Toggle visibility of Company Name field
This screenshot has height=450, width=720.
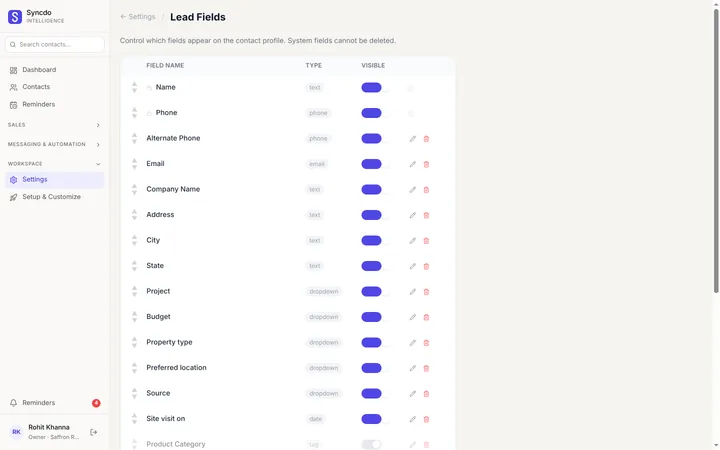point(371,190)
